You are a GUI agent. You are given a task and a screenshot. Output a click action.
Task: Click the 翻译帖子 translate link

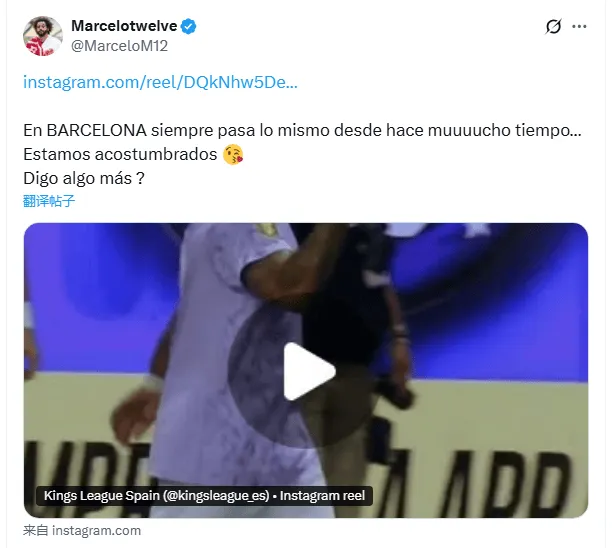coord(49,201)
